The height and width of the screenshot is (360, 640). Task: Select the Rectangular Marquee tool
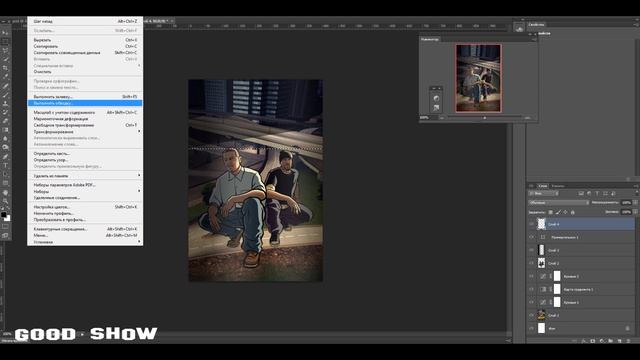(5, 42)
